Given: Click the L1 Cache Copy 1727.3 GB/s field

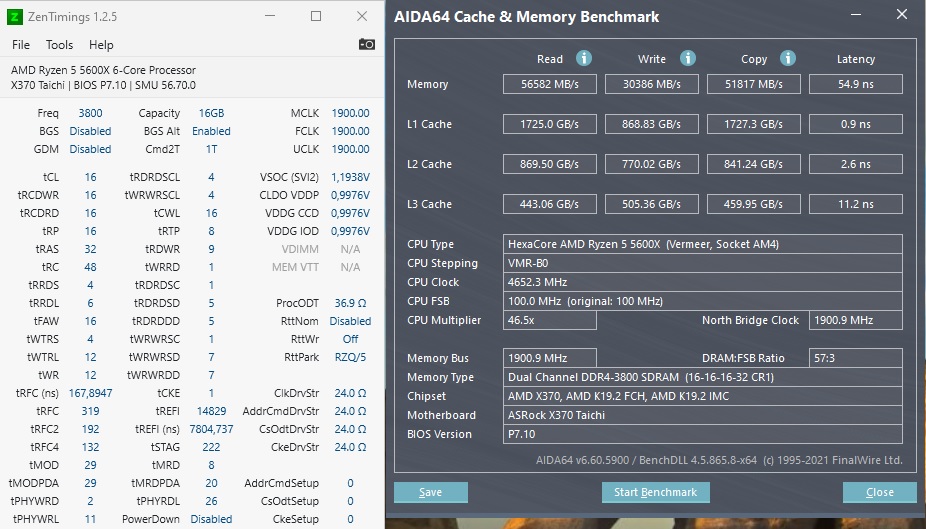Looking at the screenshot, I should [754, 124].
